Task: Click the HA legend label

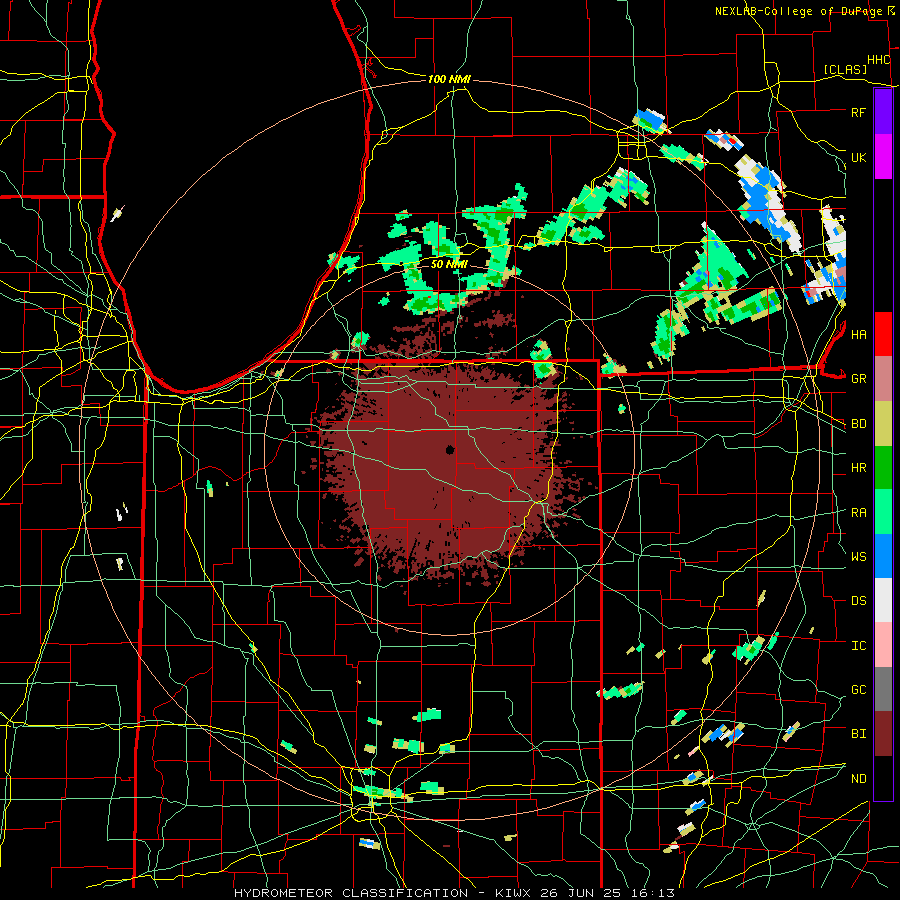Action: point(858,335)
